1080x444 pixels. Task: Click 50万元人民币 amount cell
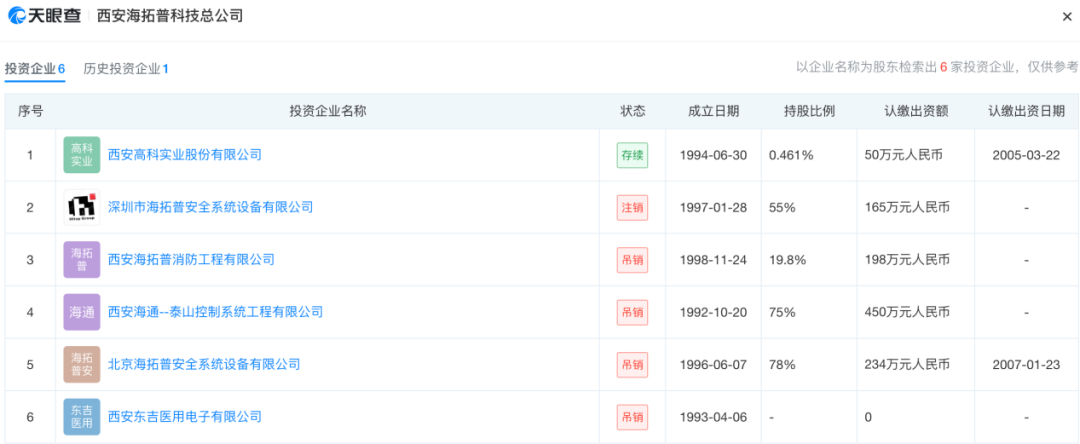tap(904, 155)
